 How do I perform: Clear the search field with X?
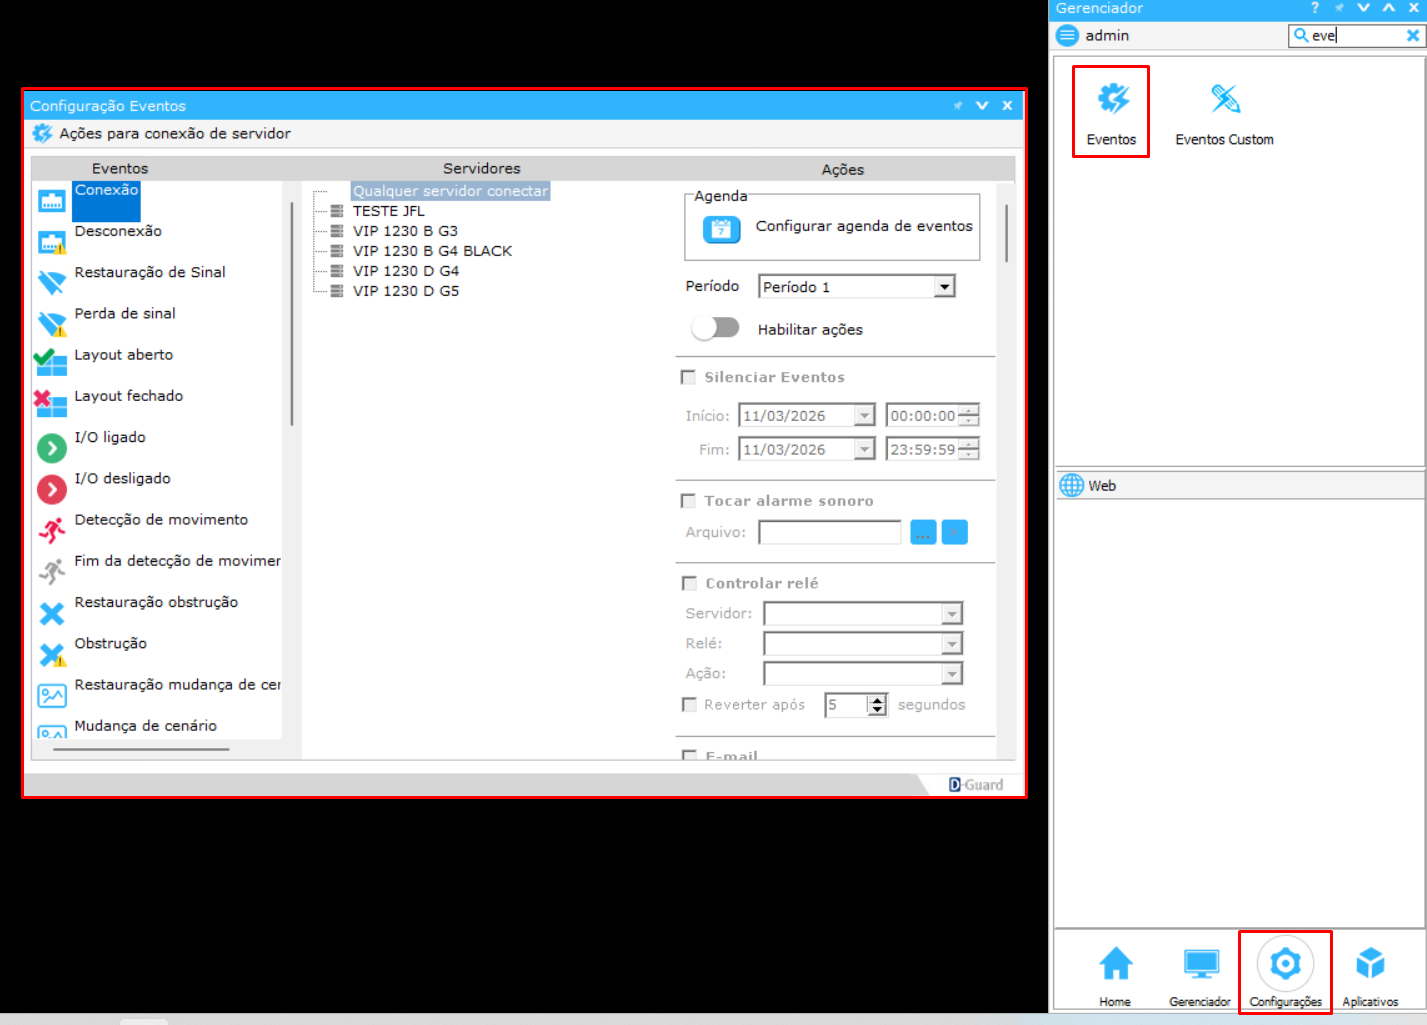tap(1412, 36)
